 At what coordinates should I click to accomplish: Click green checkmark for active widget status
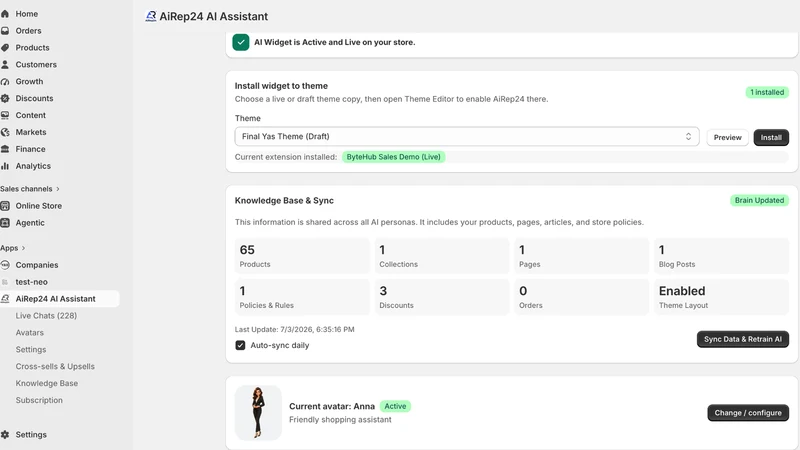[241, 42]
